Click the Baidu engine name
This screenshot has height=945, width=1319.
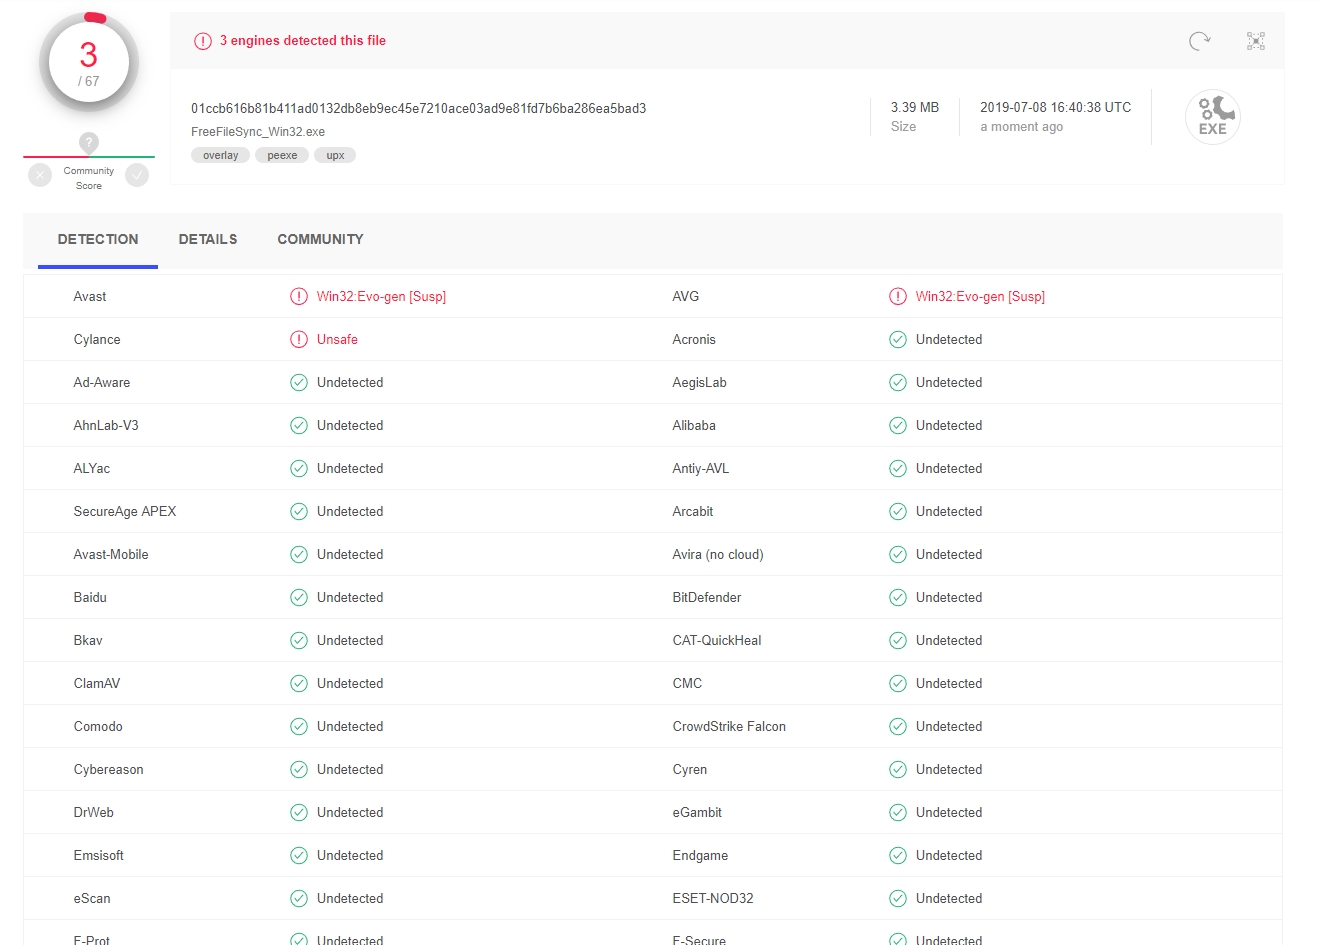coord(90,597)
